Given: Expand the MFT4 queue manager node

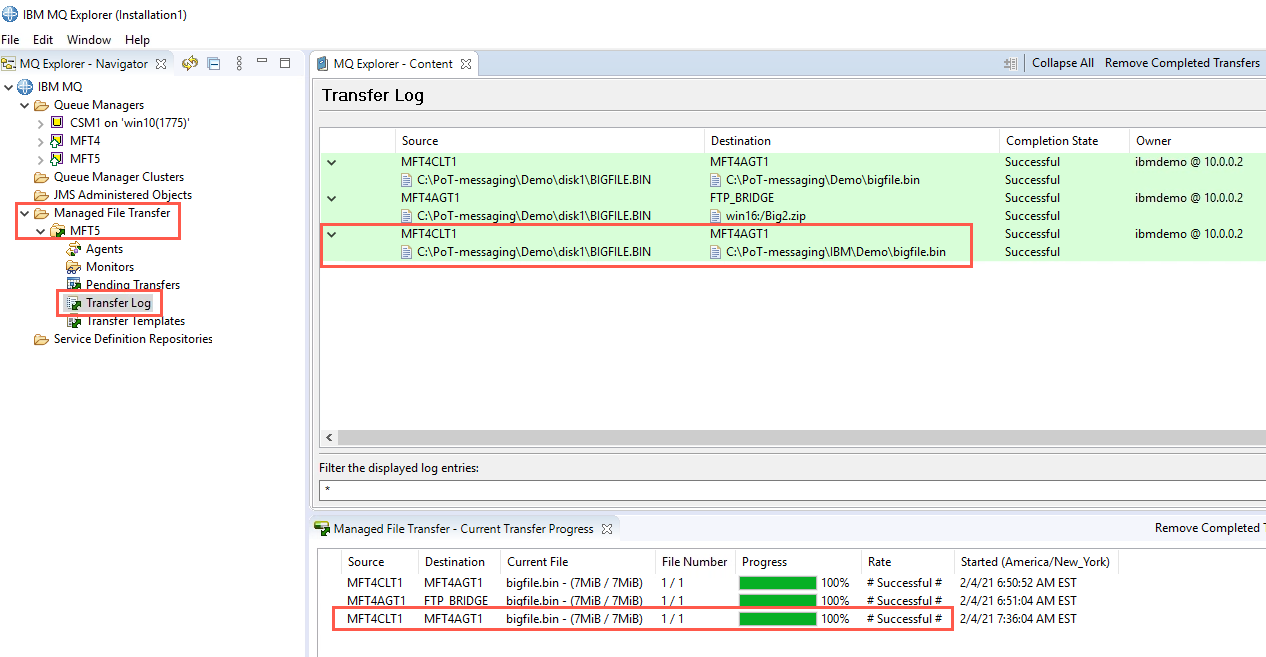Looking at the screenshot, I should click(x=41, y=141).
